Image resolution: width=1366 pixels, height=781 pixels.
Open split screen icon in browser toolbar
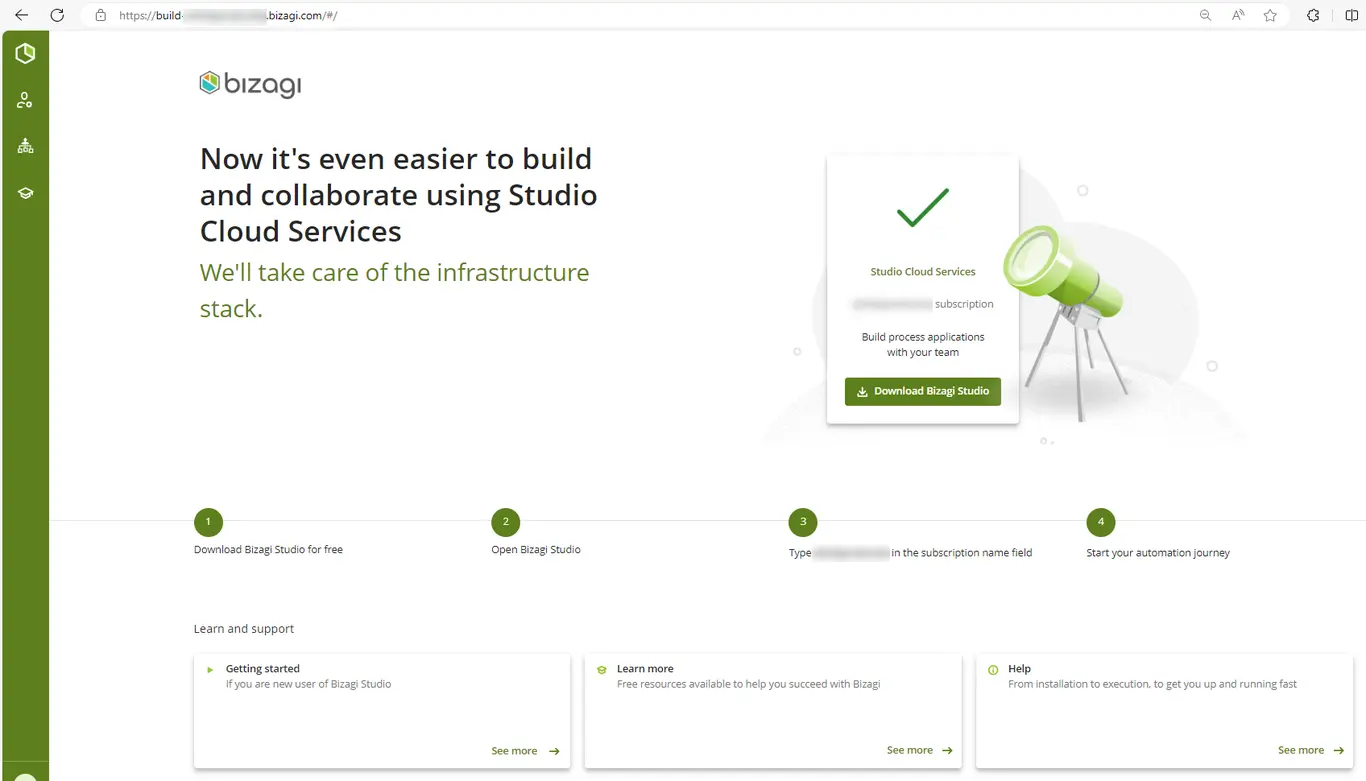click(x=1352, y=15)
